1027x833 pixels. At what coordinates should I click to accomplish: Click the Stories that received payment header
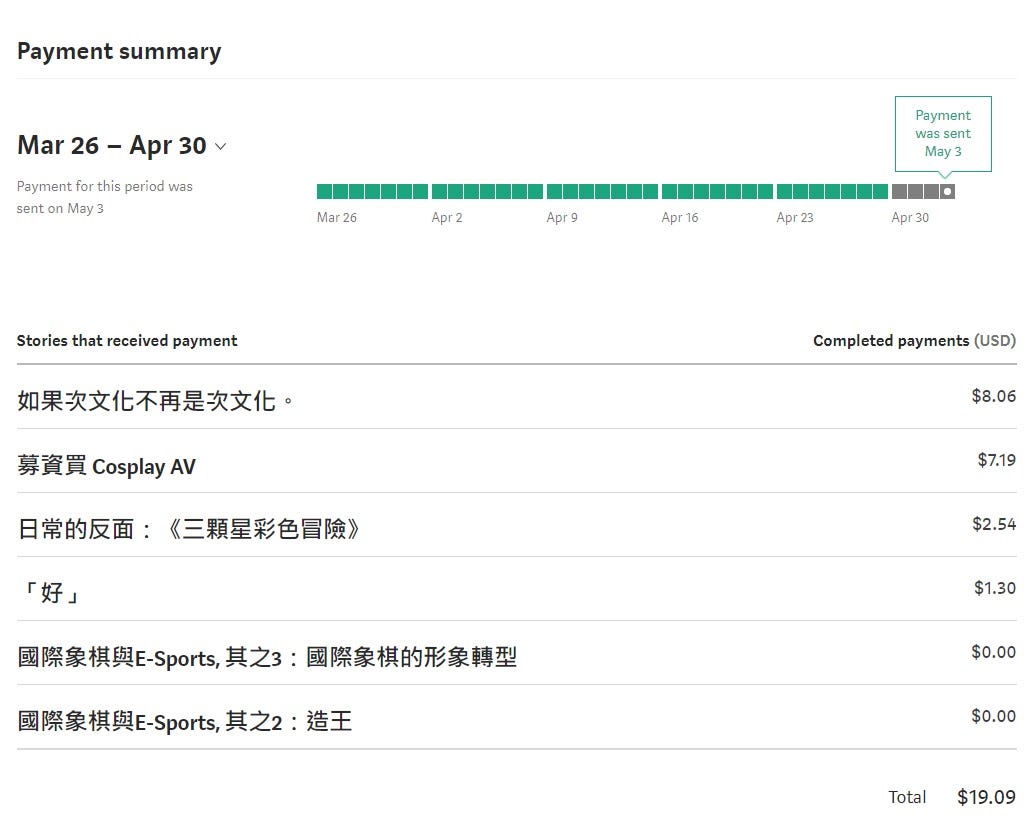click(127, 341)
